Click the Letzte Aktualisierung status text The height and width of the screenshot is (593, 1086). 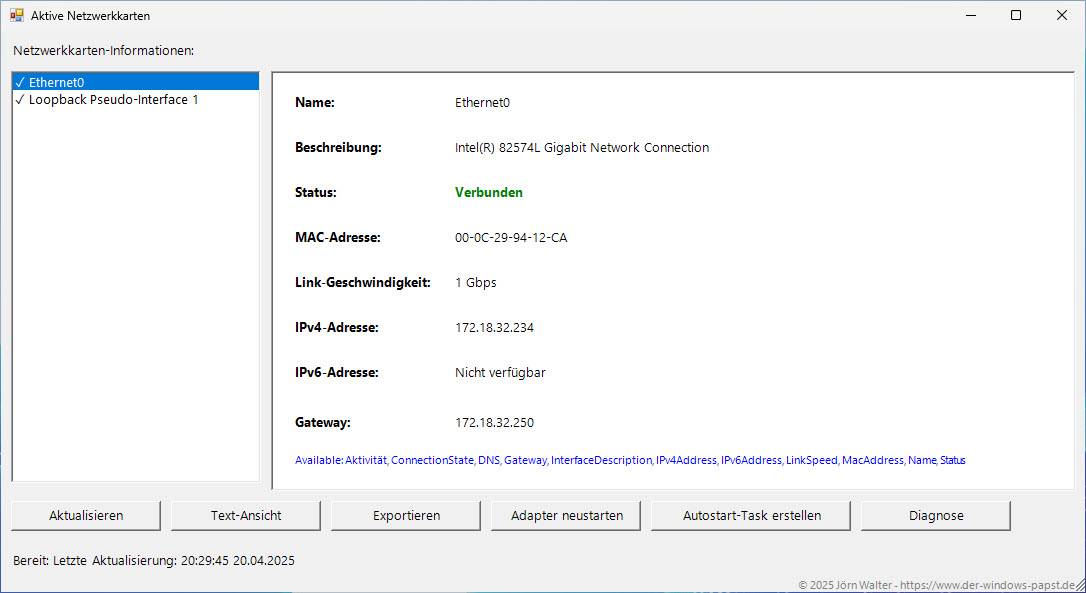tap(154, 561)
